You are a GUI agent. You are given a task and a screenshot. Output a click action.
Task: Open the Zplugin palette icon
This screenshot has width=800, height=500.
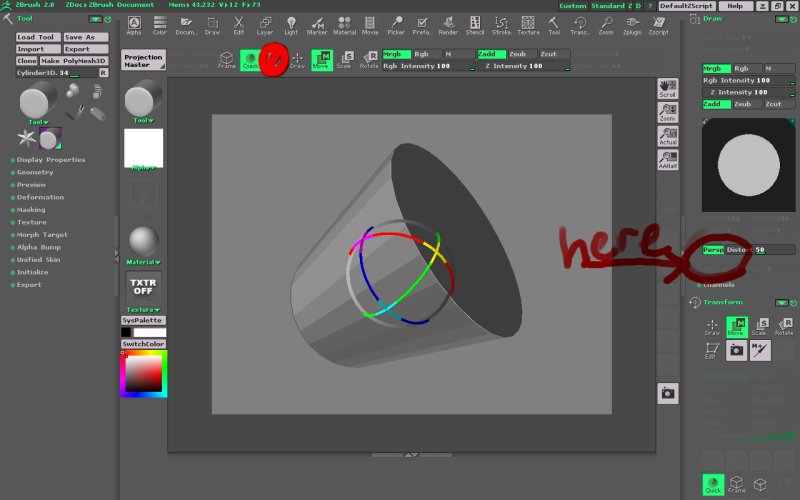click(632, 25)
